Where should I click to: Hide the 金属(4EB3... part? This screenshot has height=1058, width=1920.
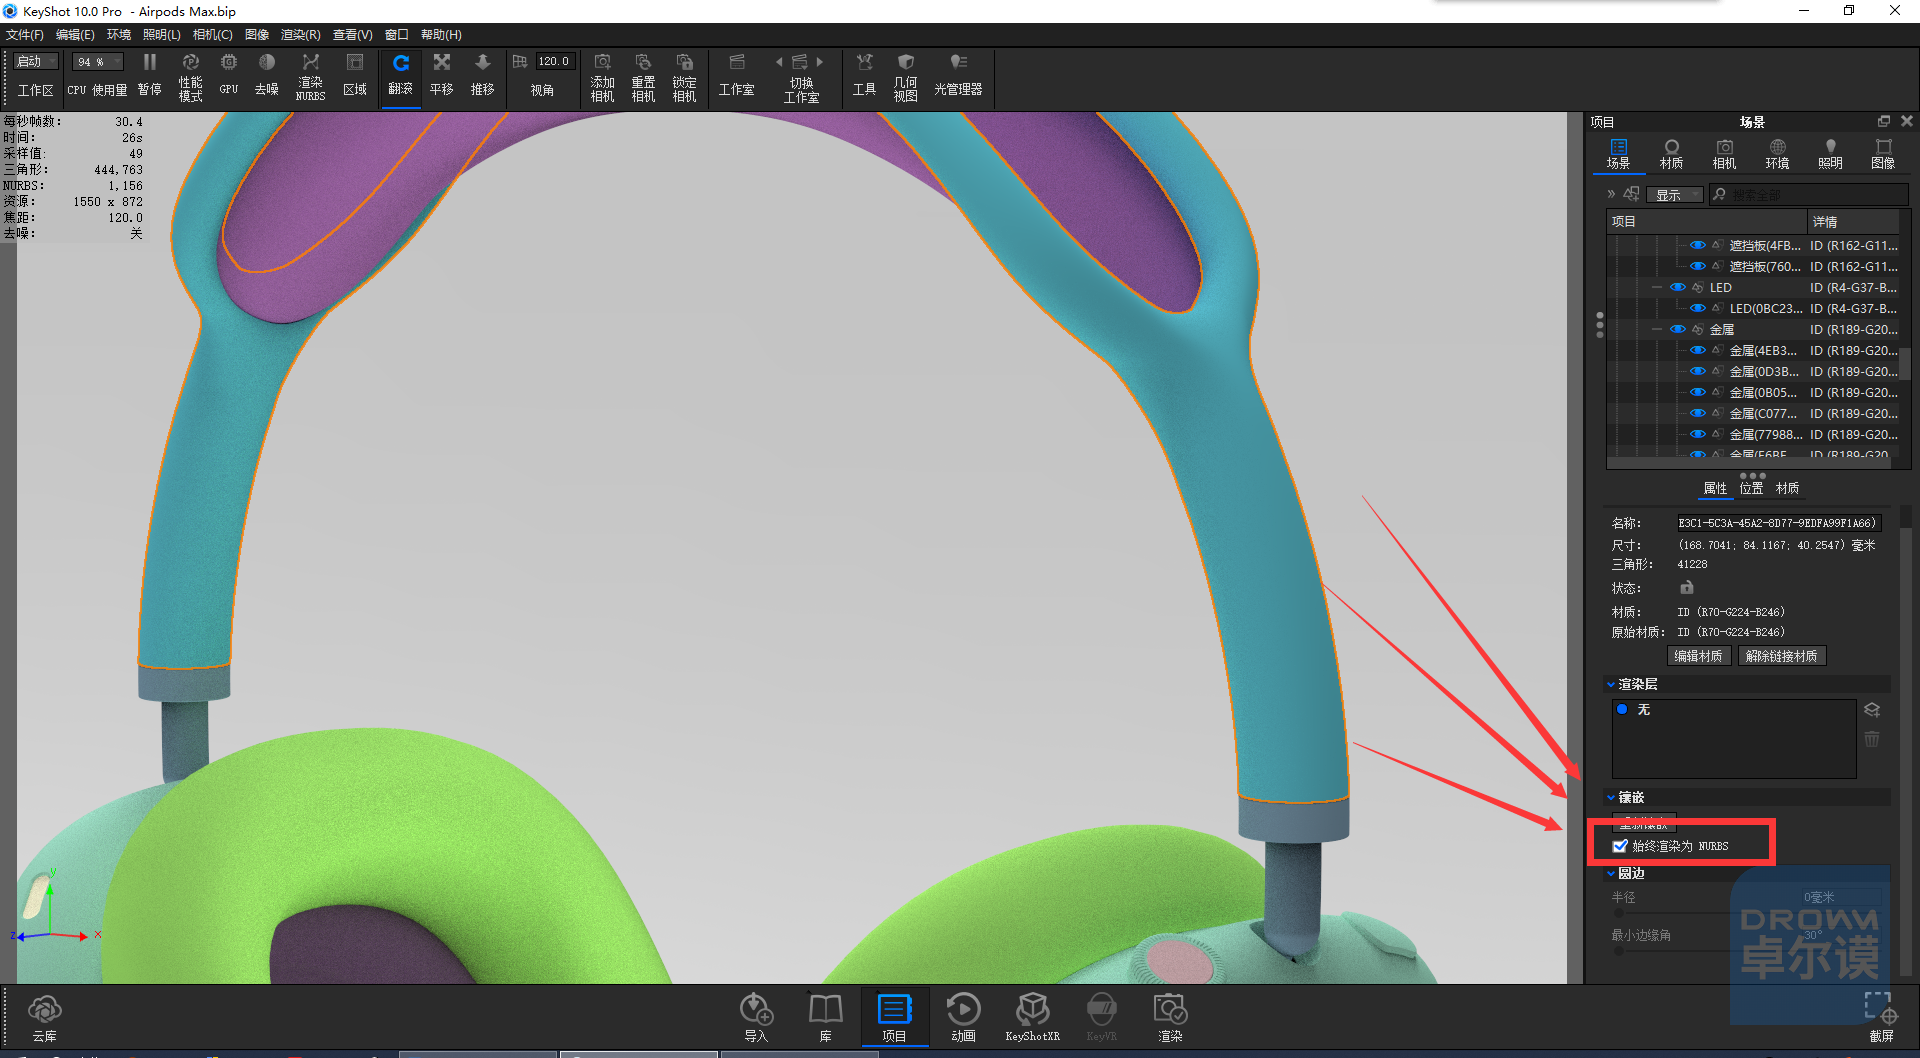[1697, 350]
